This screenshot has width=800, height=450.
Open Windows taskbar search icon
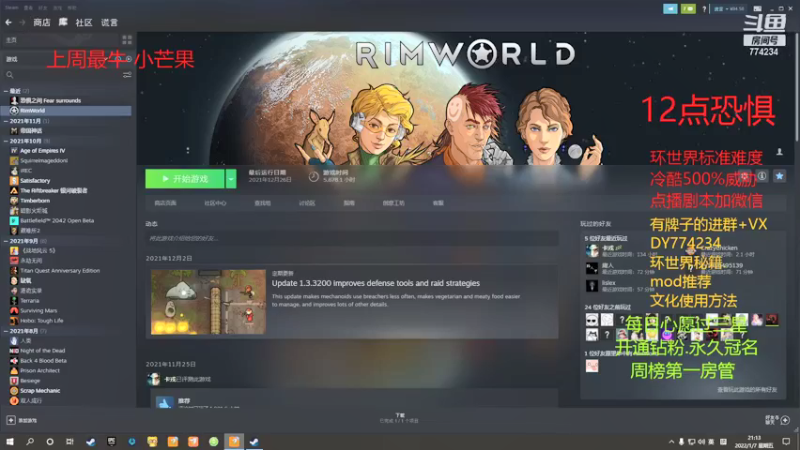pos(30,441)
